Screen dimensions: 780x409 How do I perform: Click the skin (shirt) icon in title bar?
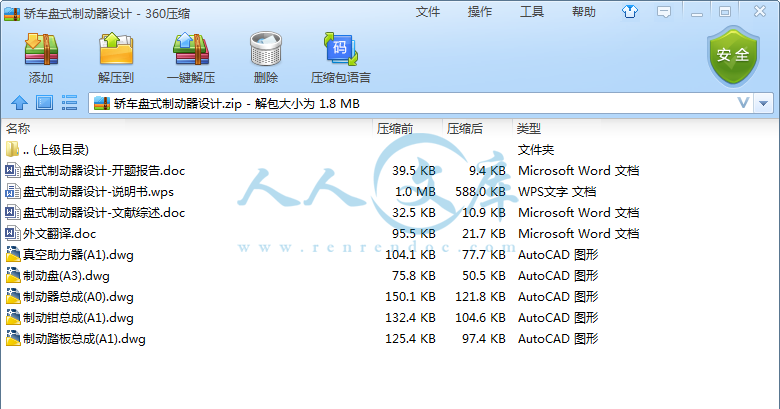click(630, 11)
